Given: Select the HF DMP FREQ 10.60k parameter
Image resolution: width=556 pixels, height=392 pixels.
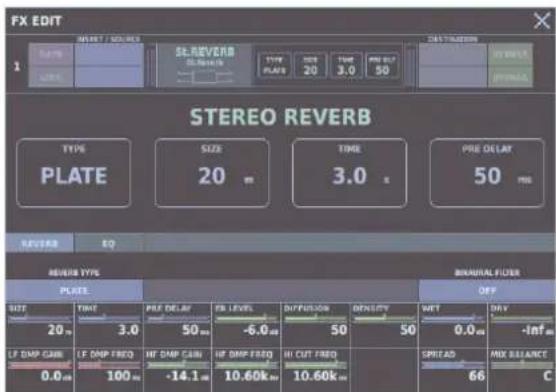Looking at the screenshot, I should click(246, 370).
